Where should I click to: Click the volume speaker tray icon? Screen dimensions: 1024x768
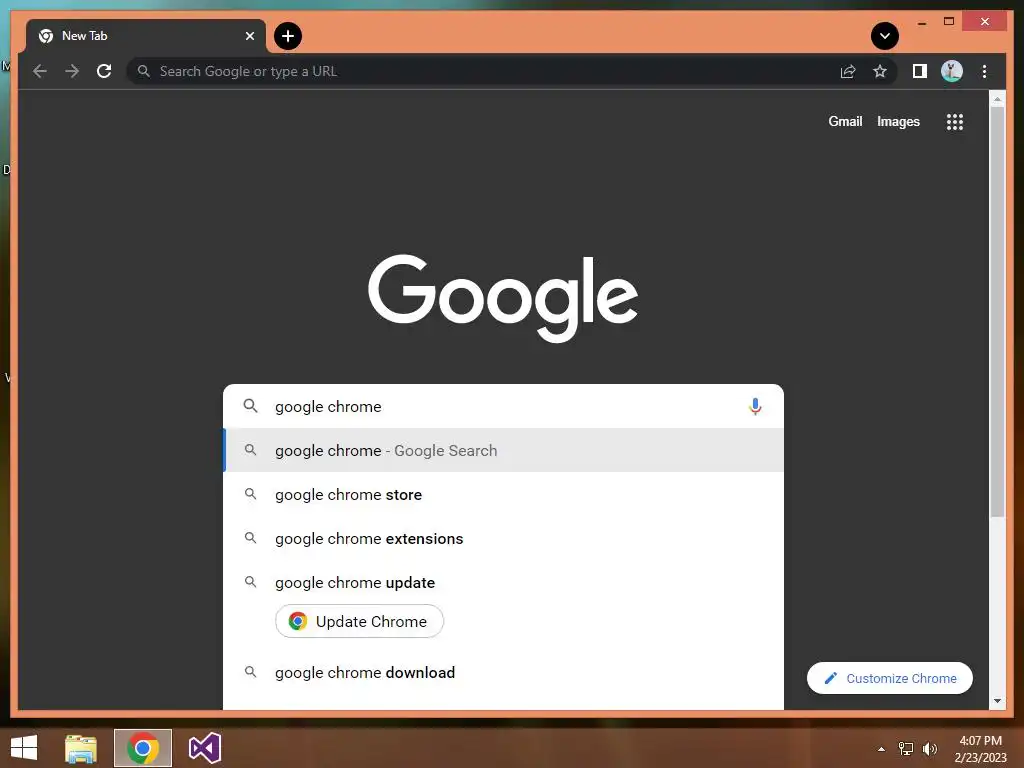[x=929, y=748]
